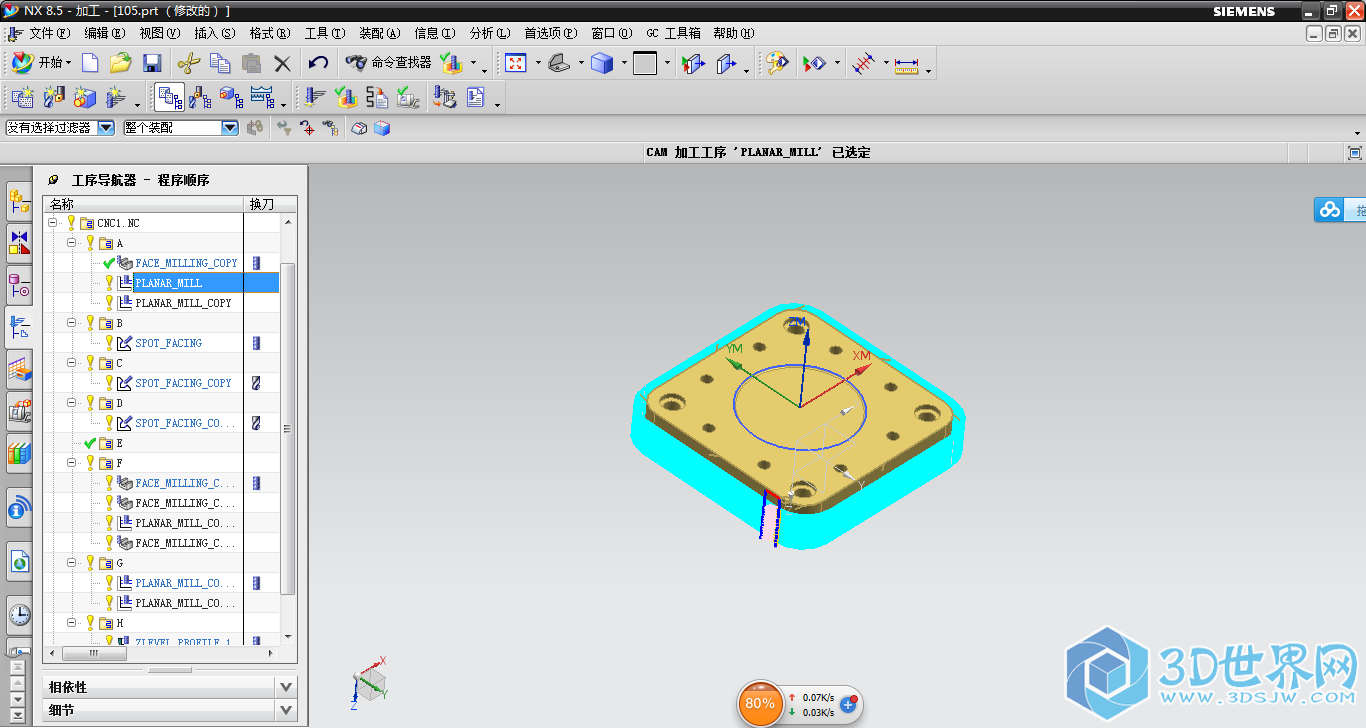Open the History clock sidebar tab
The width and height of the screenshot is (1366, 728).
point(19,614)
